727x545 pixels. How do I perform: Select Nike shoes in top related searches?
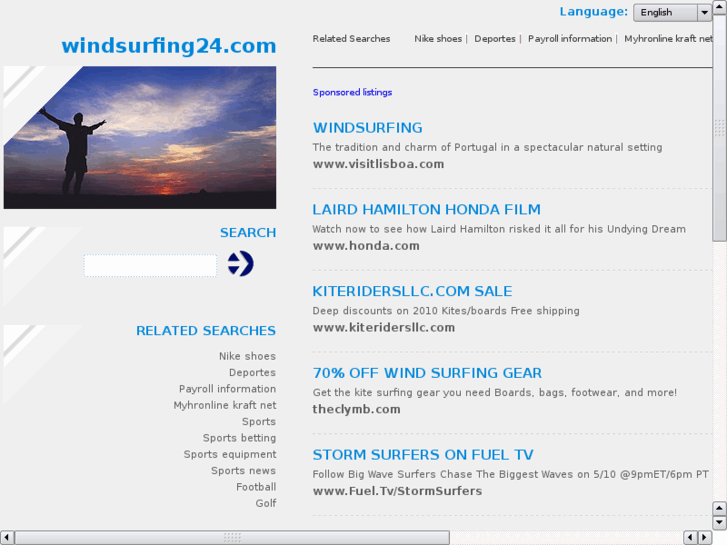pos(438,39)
